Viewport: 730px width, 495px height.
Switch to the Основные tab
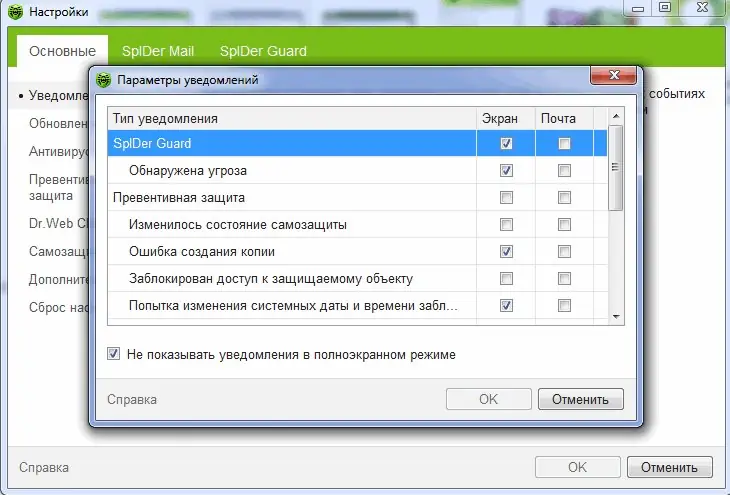tap(62, 51)
